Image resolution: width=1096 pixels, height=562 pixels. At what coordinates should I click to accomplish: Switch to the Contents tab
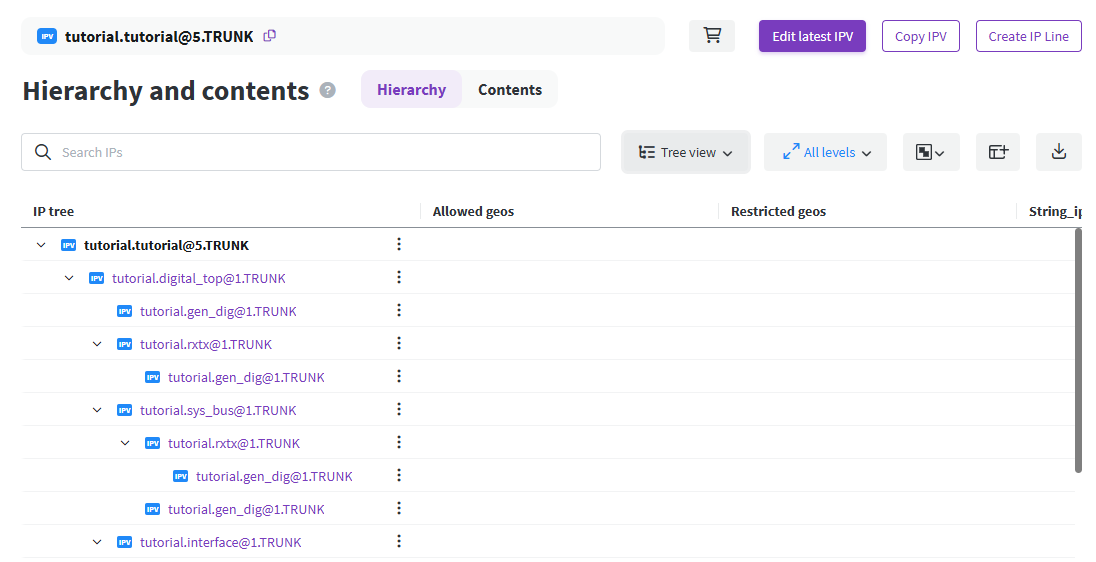[509, 90]
